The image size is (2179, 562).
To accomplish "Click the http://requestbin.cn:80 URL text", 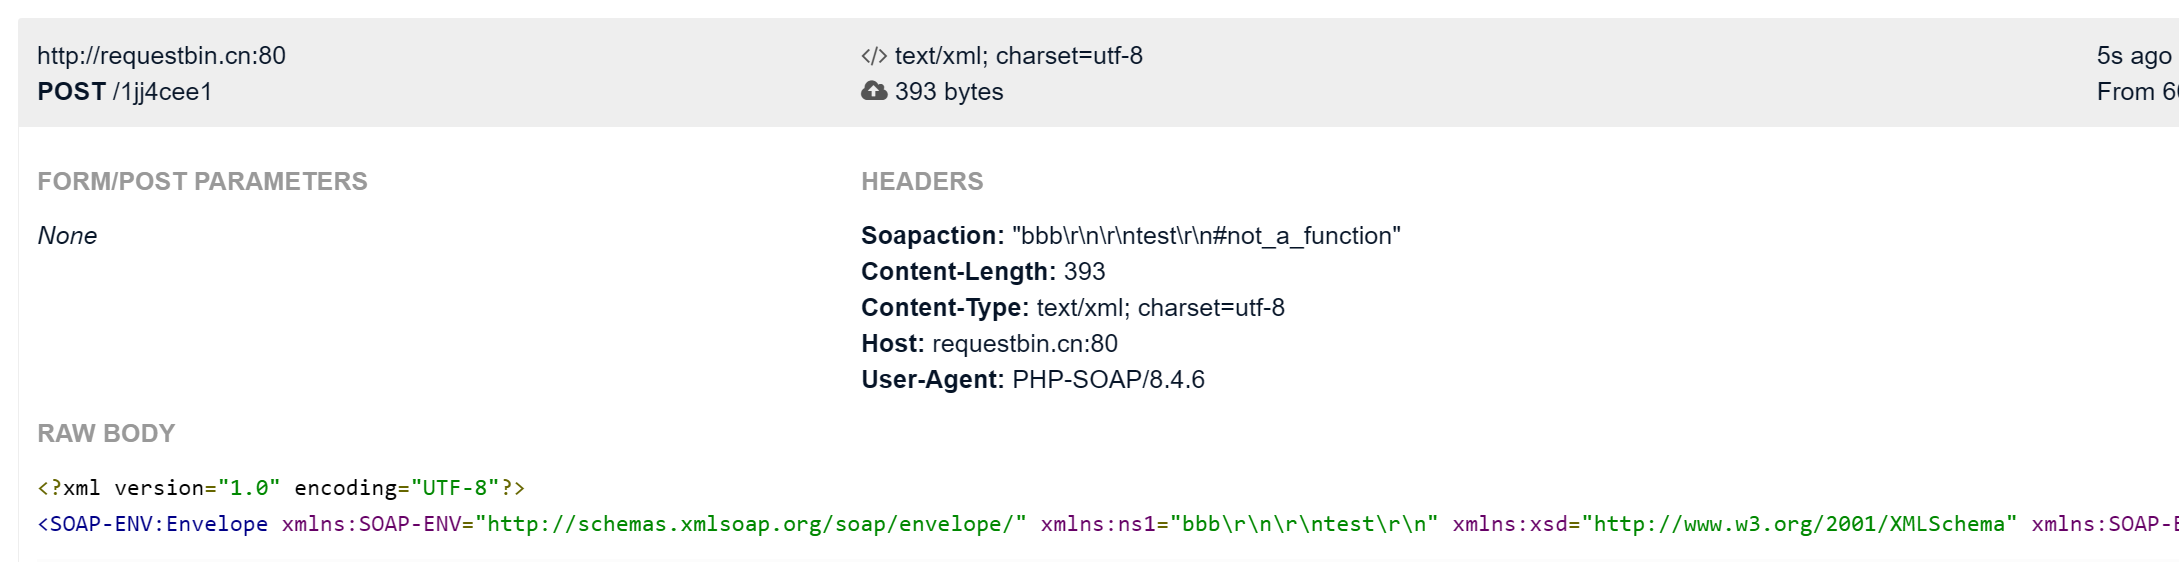I will pos(161,56).
